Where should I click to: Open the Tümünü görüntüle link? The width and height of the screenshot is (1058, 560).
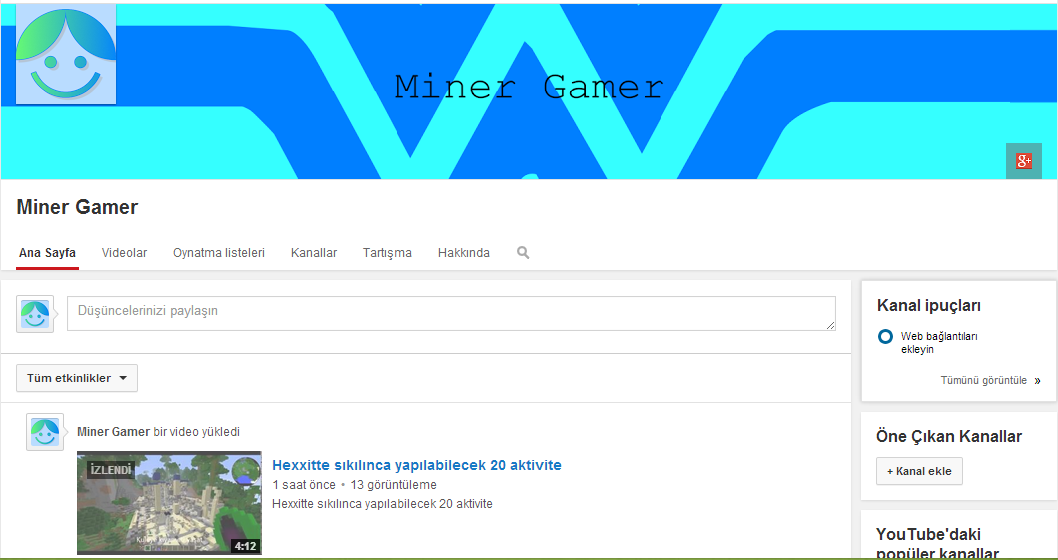tap(984, 381)
